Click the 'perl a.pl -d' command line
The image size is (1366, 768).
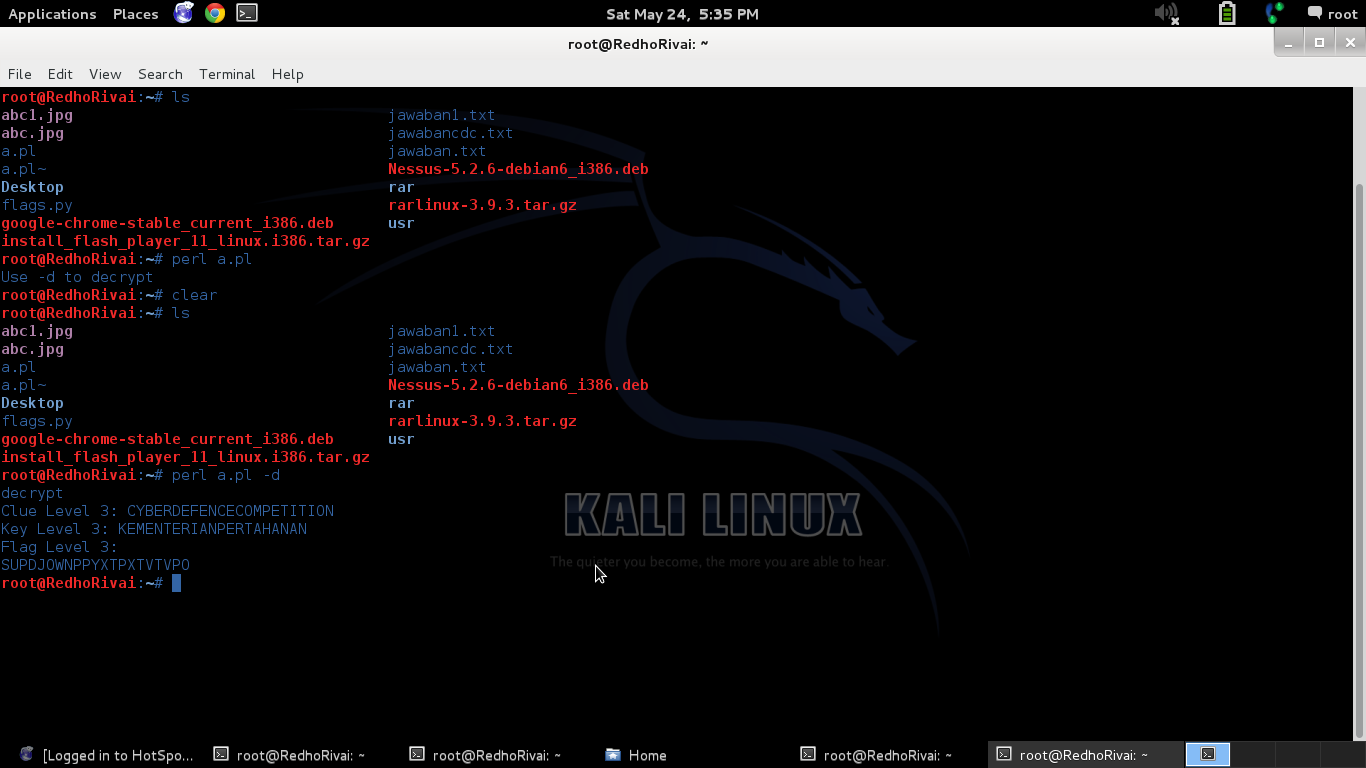pyautogui.click(x=226, y=475)
